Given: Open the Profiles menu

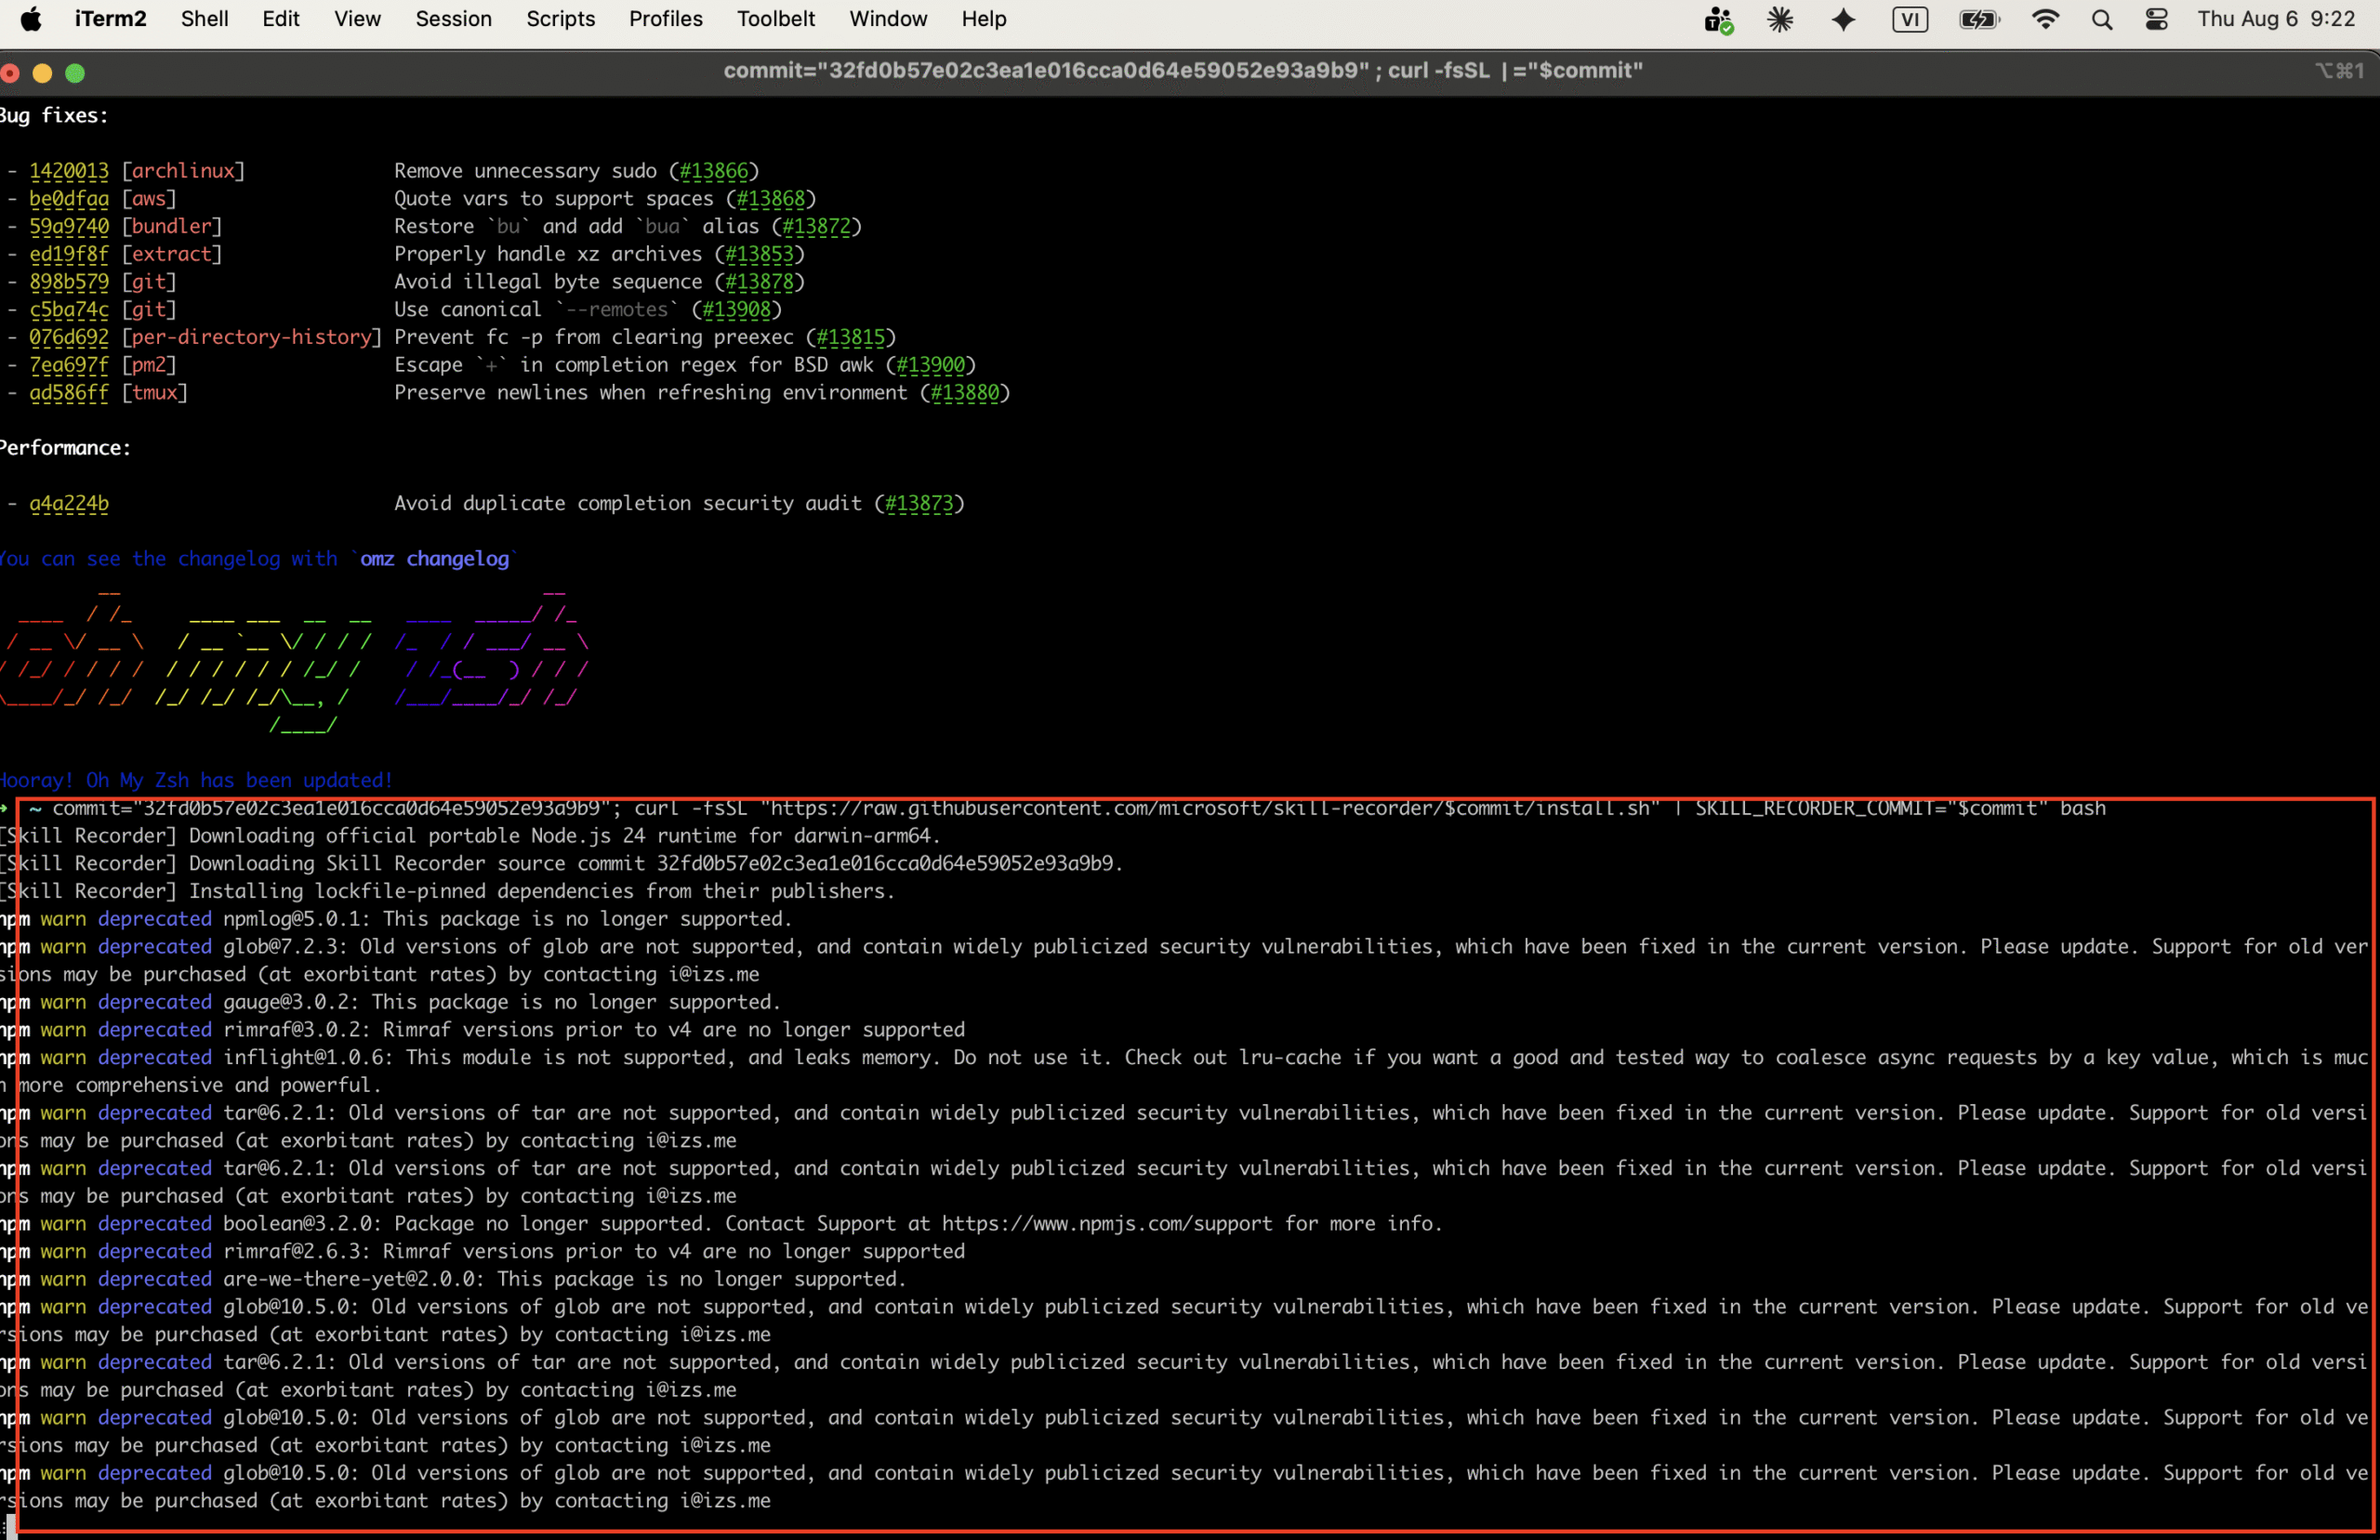Looking at the screenshot, I should (x=665, y=19).
